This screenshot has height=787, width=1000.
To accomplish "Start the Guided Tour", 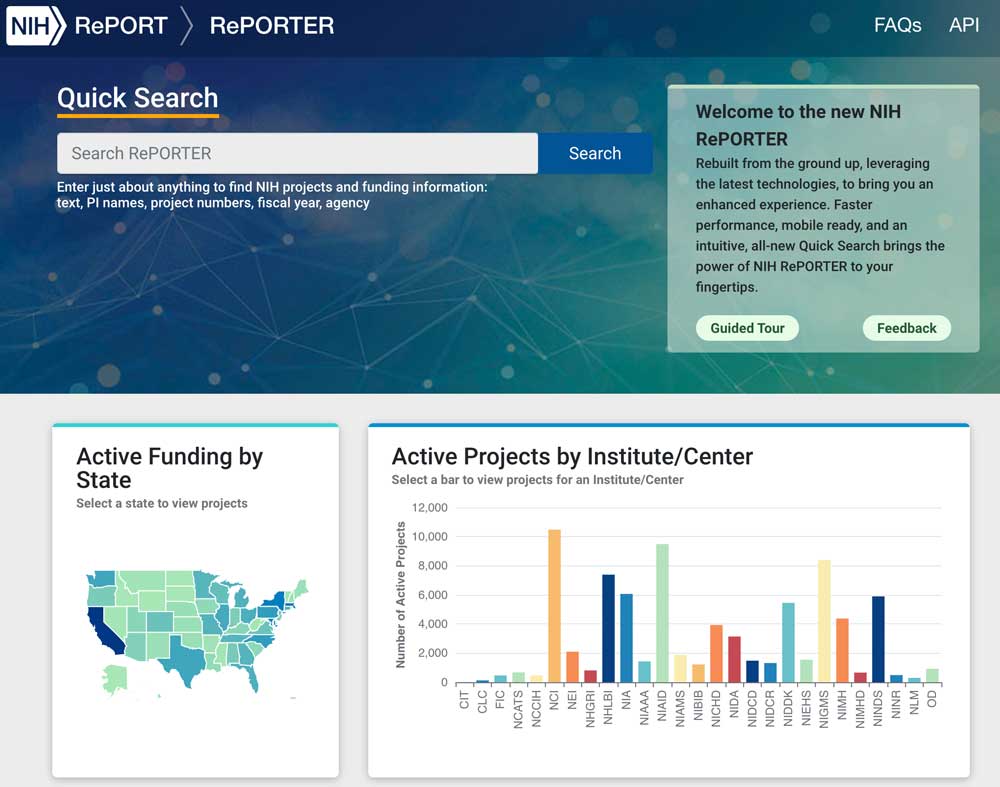I will [747, 328].
